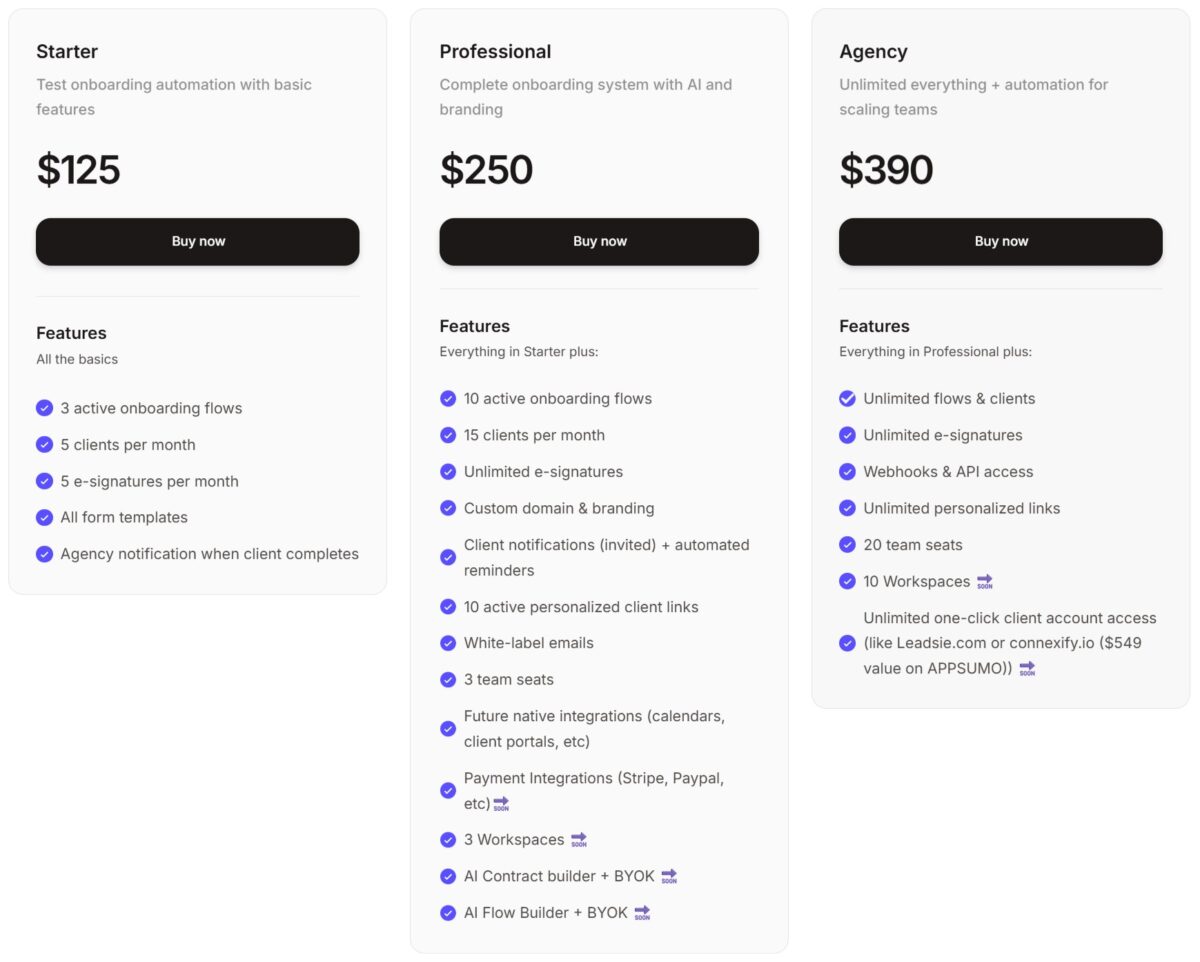Click the coming soon icon next to 3 Workspaces
The height and width of the screenshot is (962, 1200).
pos(579,840)
